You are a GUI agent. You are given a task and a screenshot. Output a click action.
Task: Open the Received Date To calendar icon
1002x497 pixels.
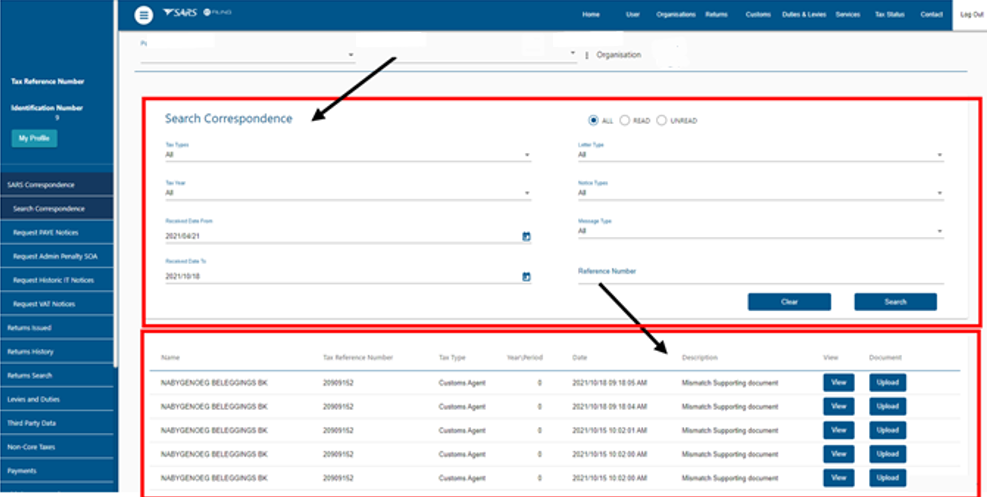point(526,276)
